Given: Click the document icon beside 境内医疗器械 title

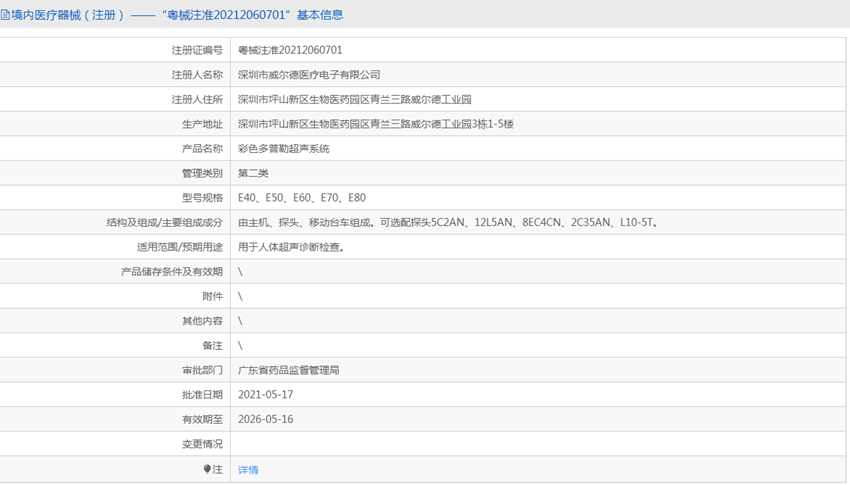Looking at the screenshot, I should [5, 15].
